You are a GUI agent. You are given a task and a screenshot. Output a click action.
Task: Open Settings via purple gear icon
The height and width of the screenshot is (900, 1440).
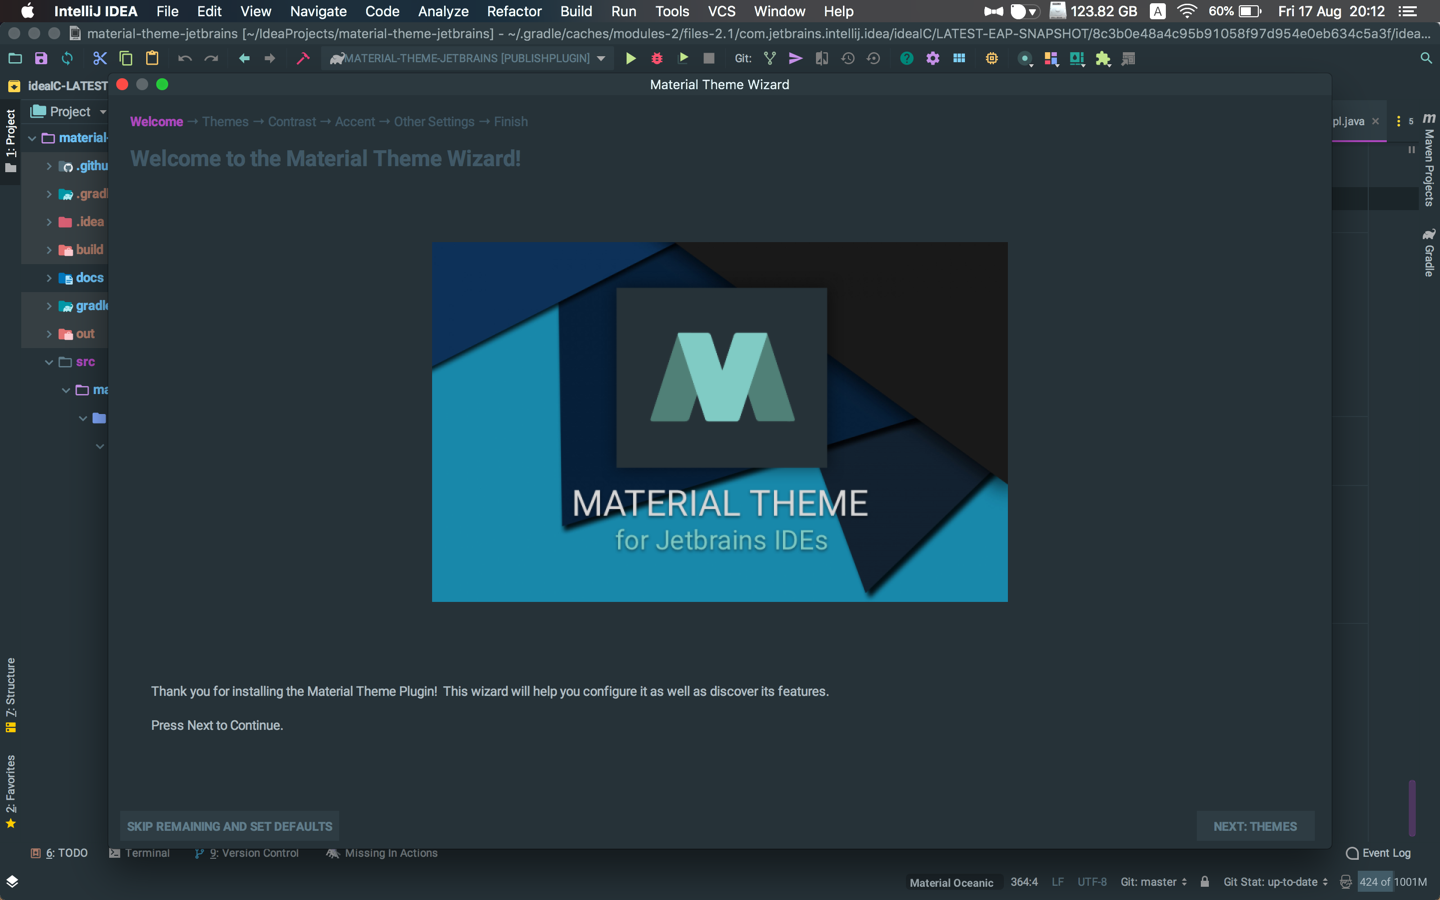pos(933,59)
